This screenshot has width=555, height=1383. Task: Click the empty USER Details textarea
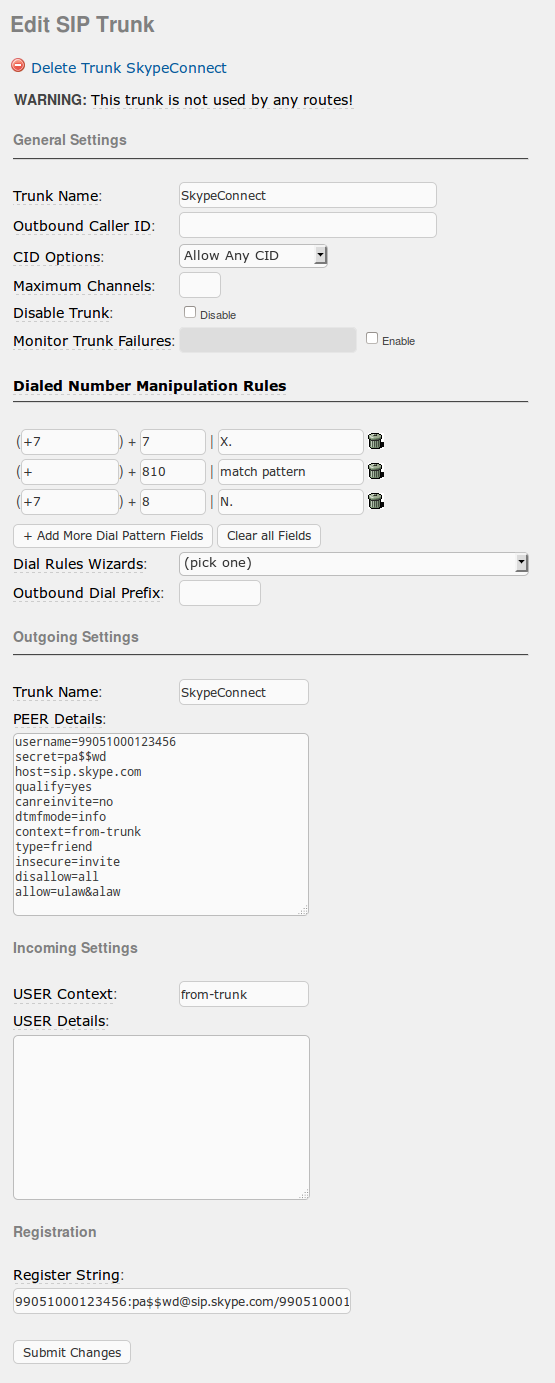point(161,1117)
